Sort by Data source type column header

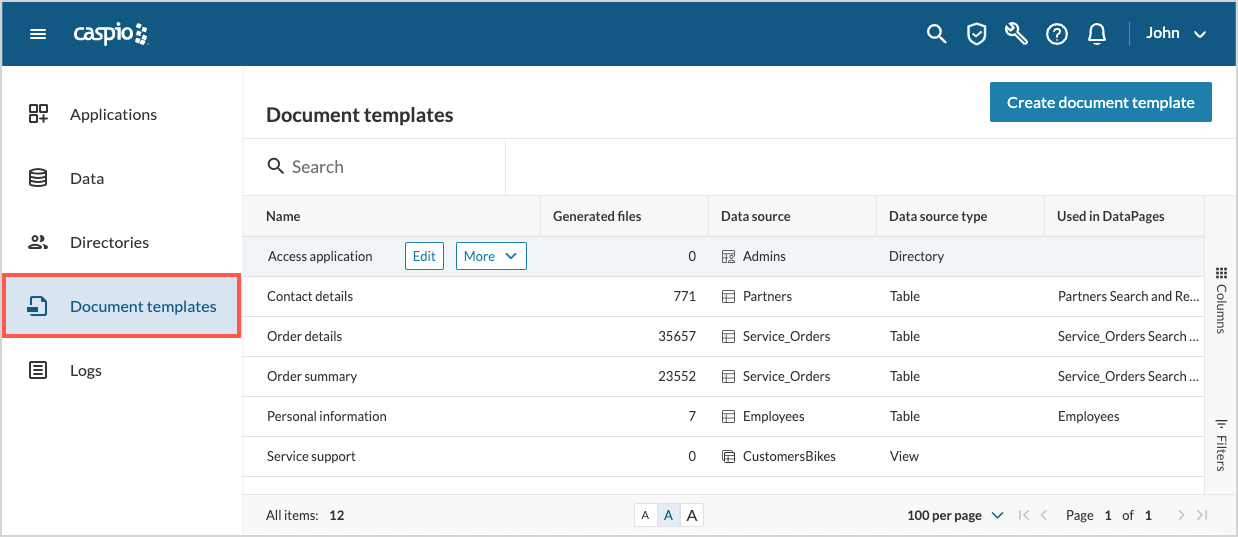click(960, 216)
